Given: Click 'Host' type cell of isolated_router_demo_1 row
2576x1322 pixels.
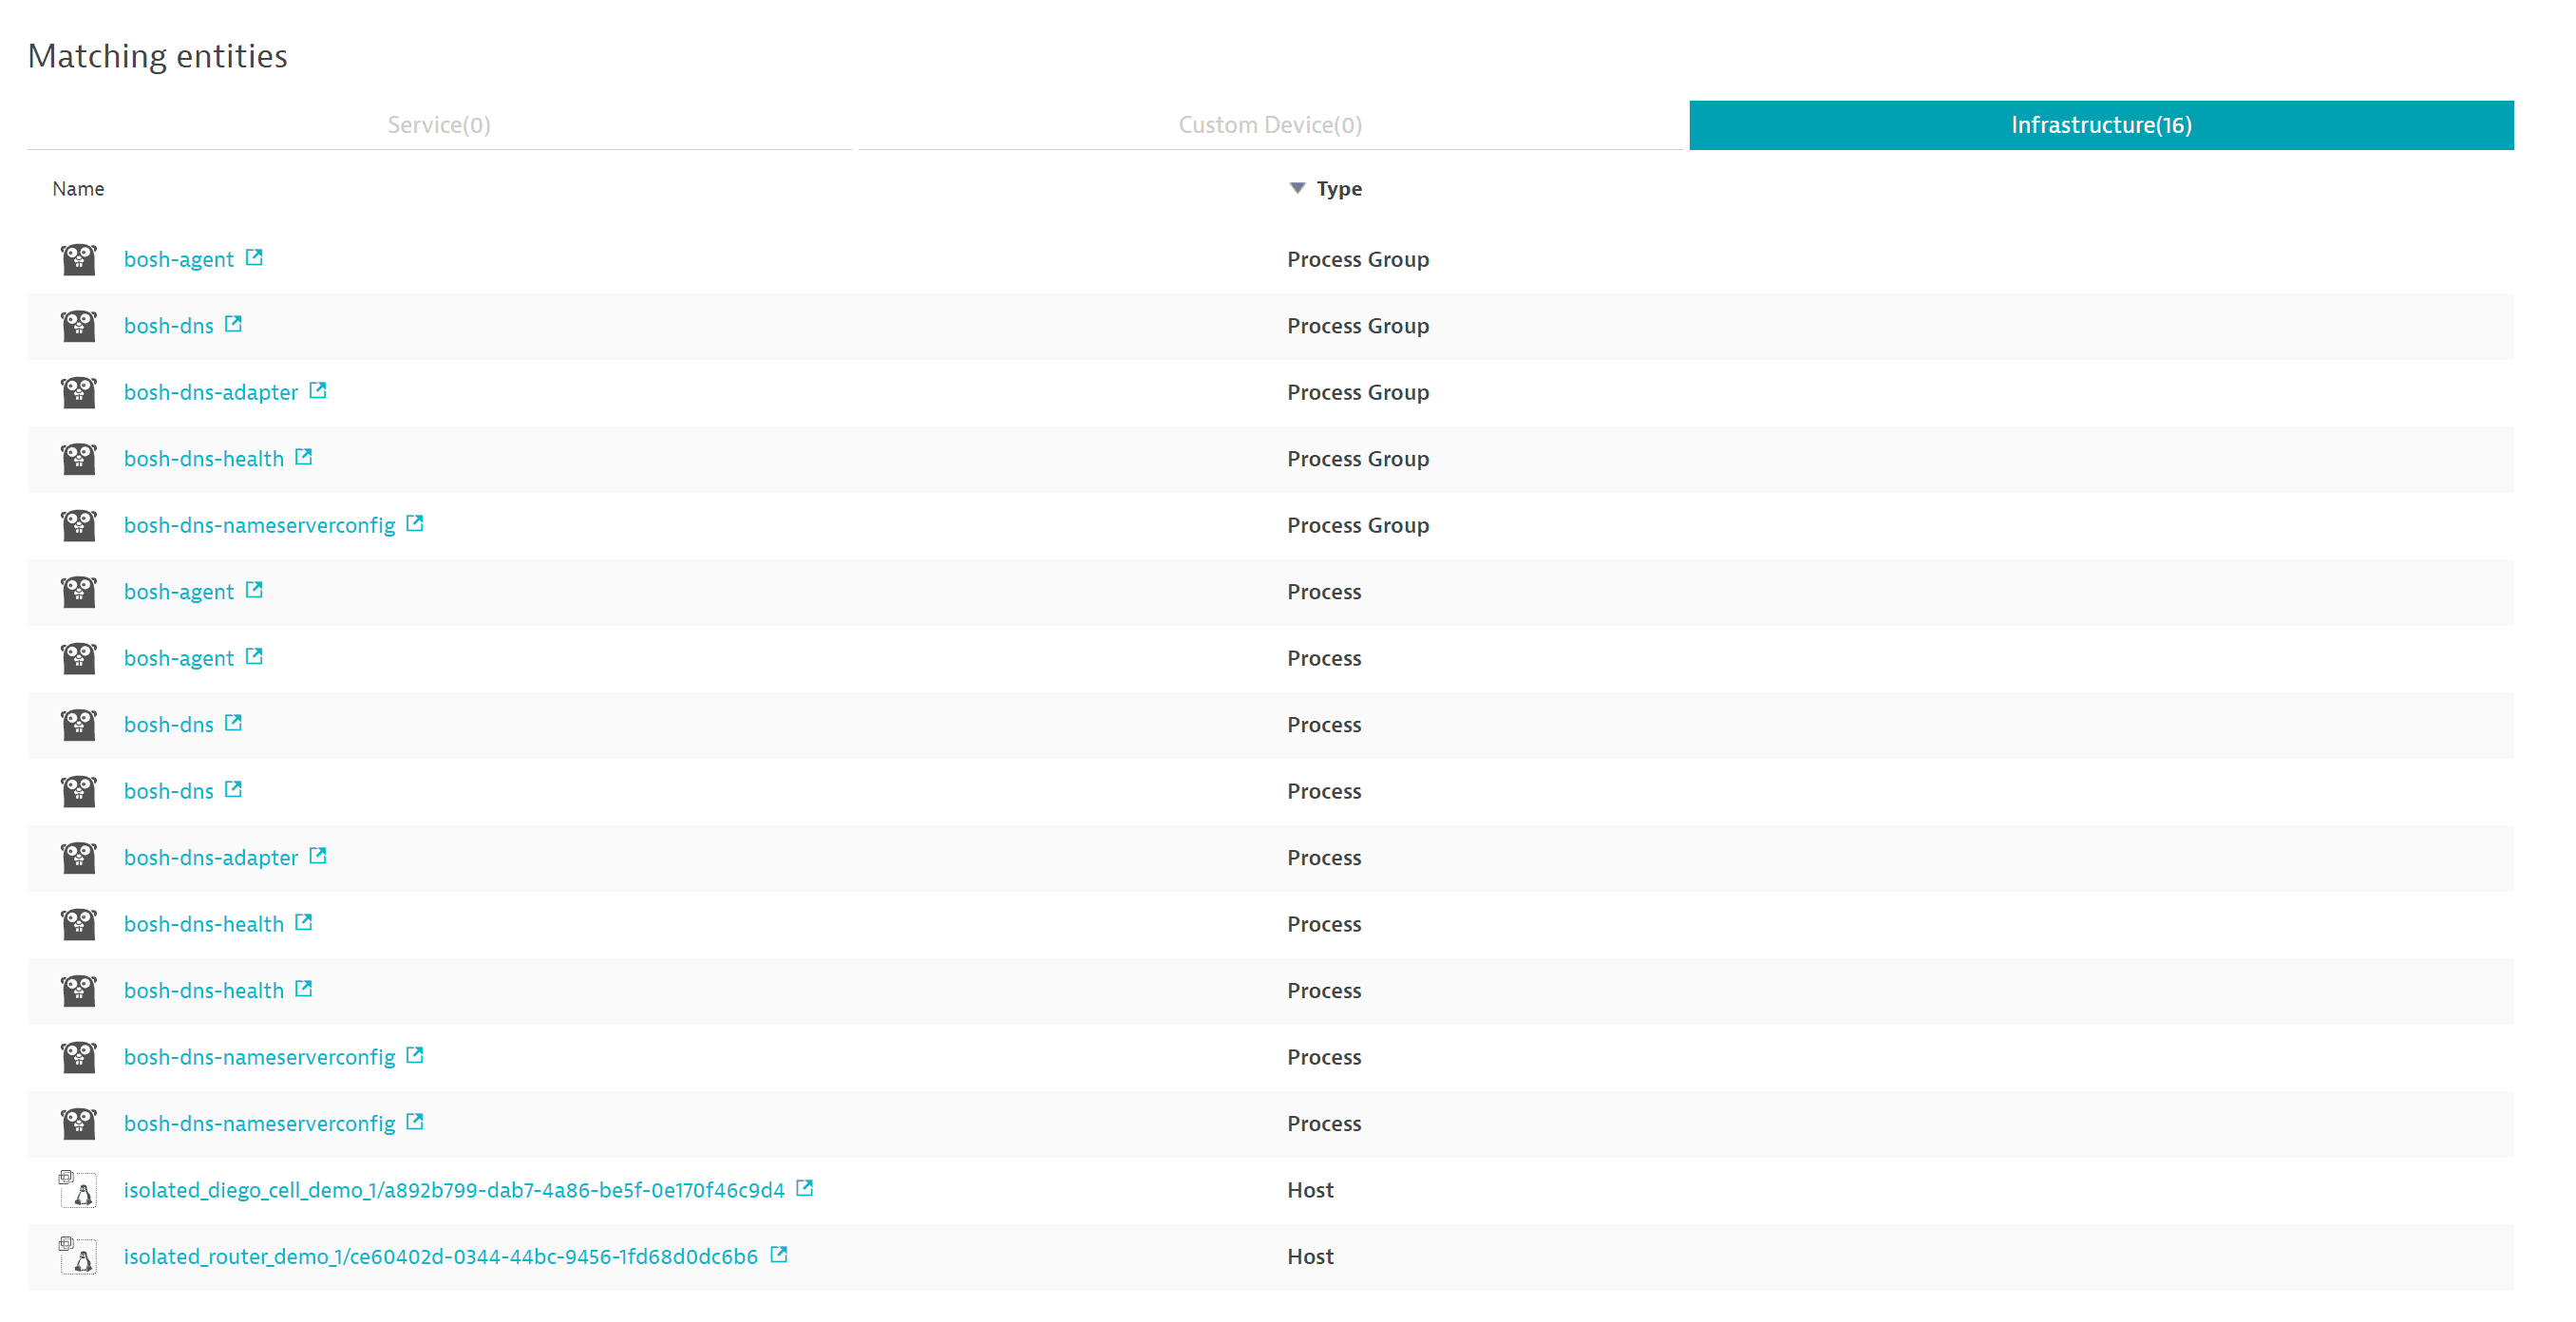Looking at the screenshot, I should click(x=1311, y=1257).
